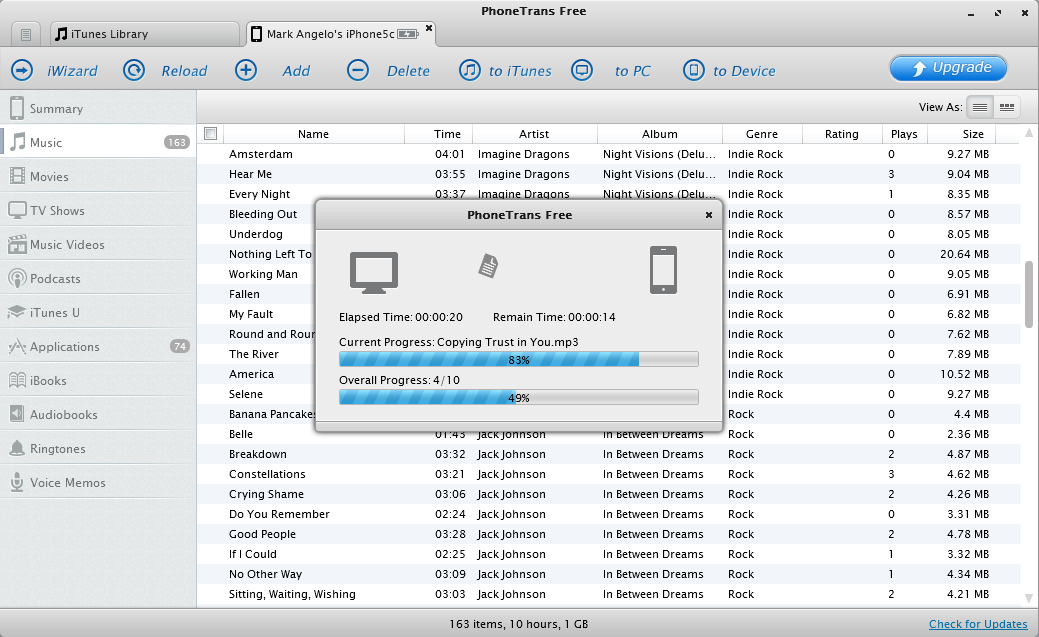Click the iBooks open book icon

(x=17, y=380)
